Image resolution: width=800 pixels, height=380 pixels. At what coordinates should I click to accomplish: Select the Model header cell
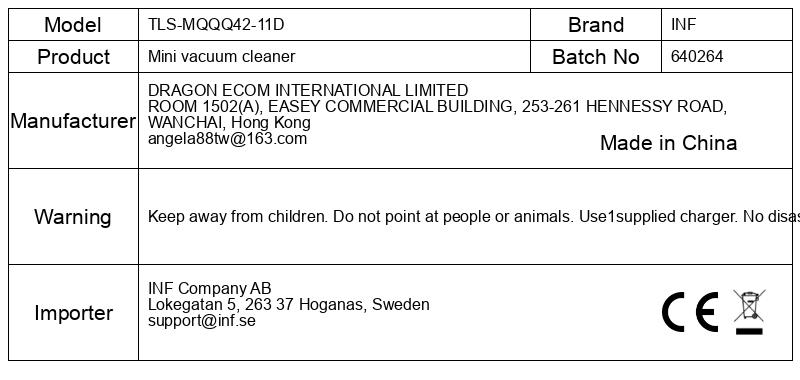(73, 24)
